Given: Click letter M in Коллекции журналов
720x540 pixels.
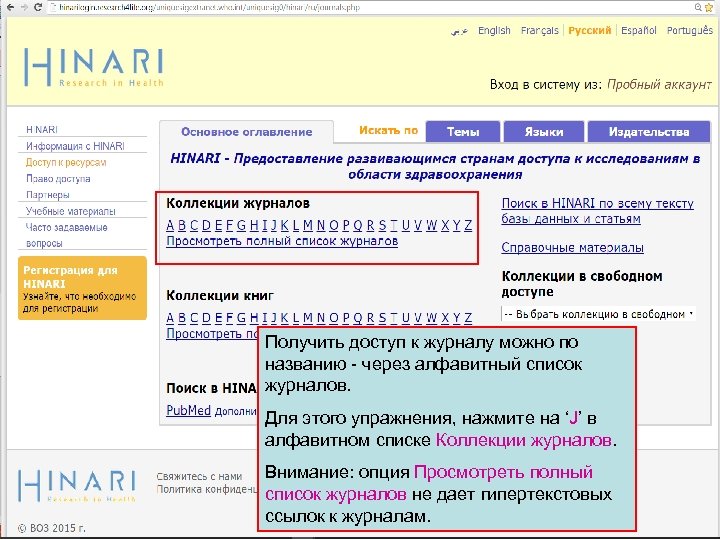Looking at the screenshot, I should tap(308, 225).
